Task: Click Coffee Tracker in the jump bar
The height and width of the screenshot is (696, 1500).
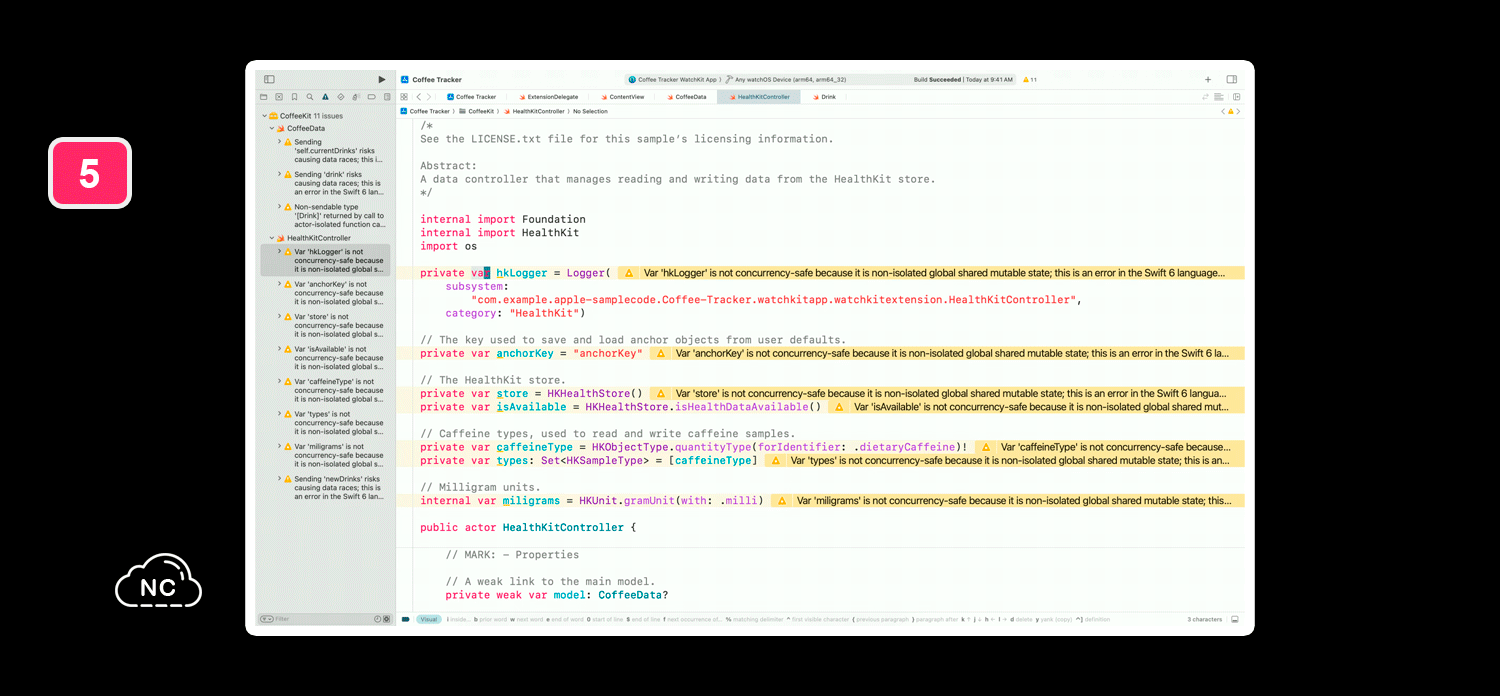Action: click(426, 111)
